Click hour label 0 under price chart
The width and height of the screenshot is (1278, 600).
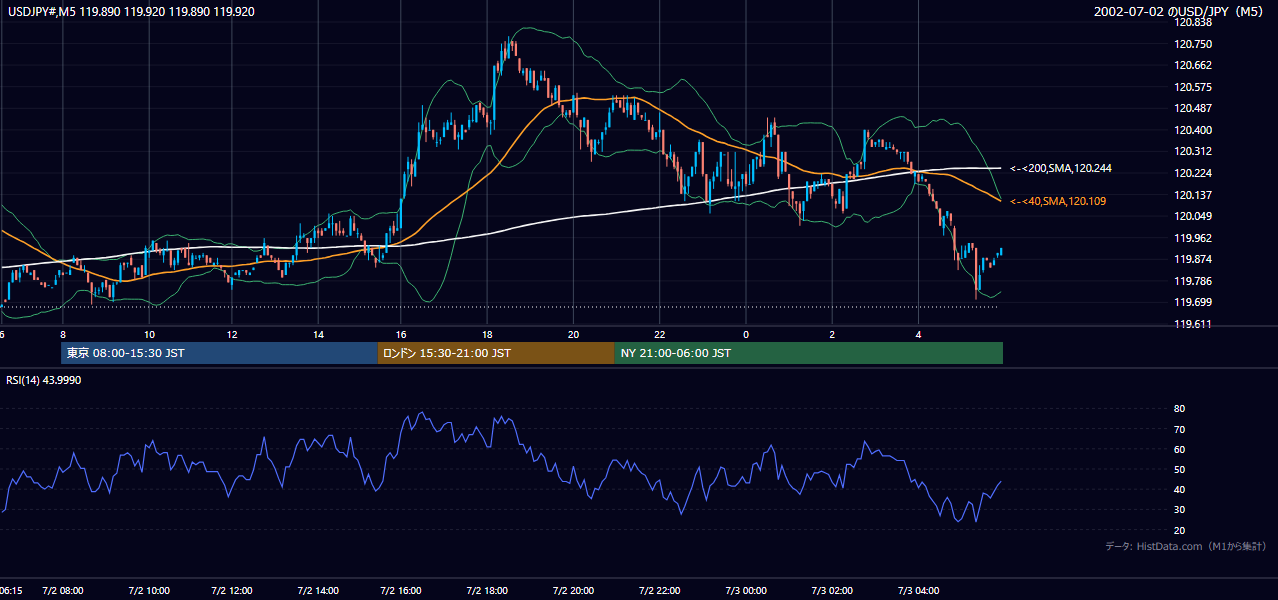tap(746, 333)
